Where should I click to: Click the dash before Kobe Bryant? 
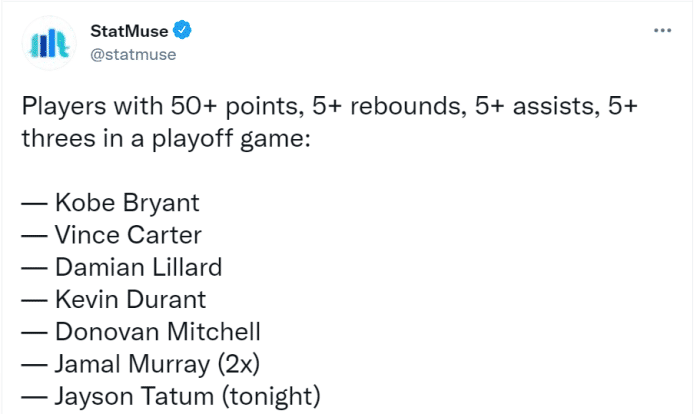[x=34, y=203]
